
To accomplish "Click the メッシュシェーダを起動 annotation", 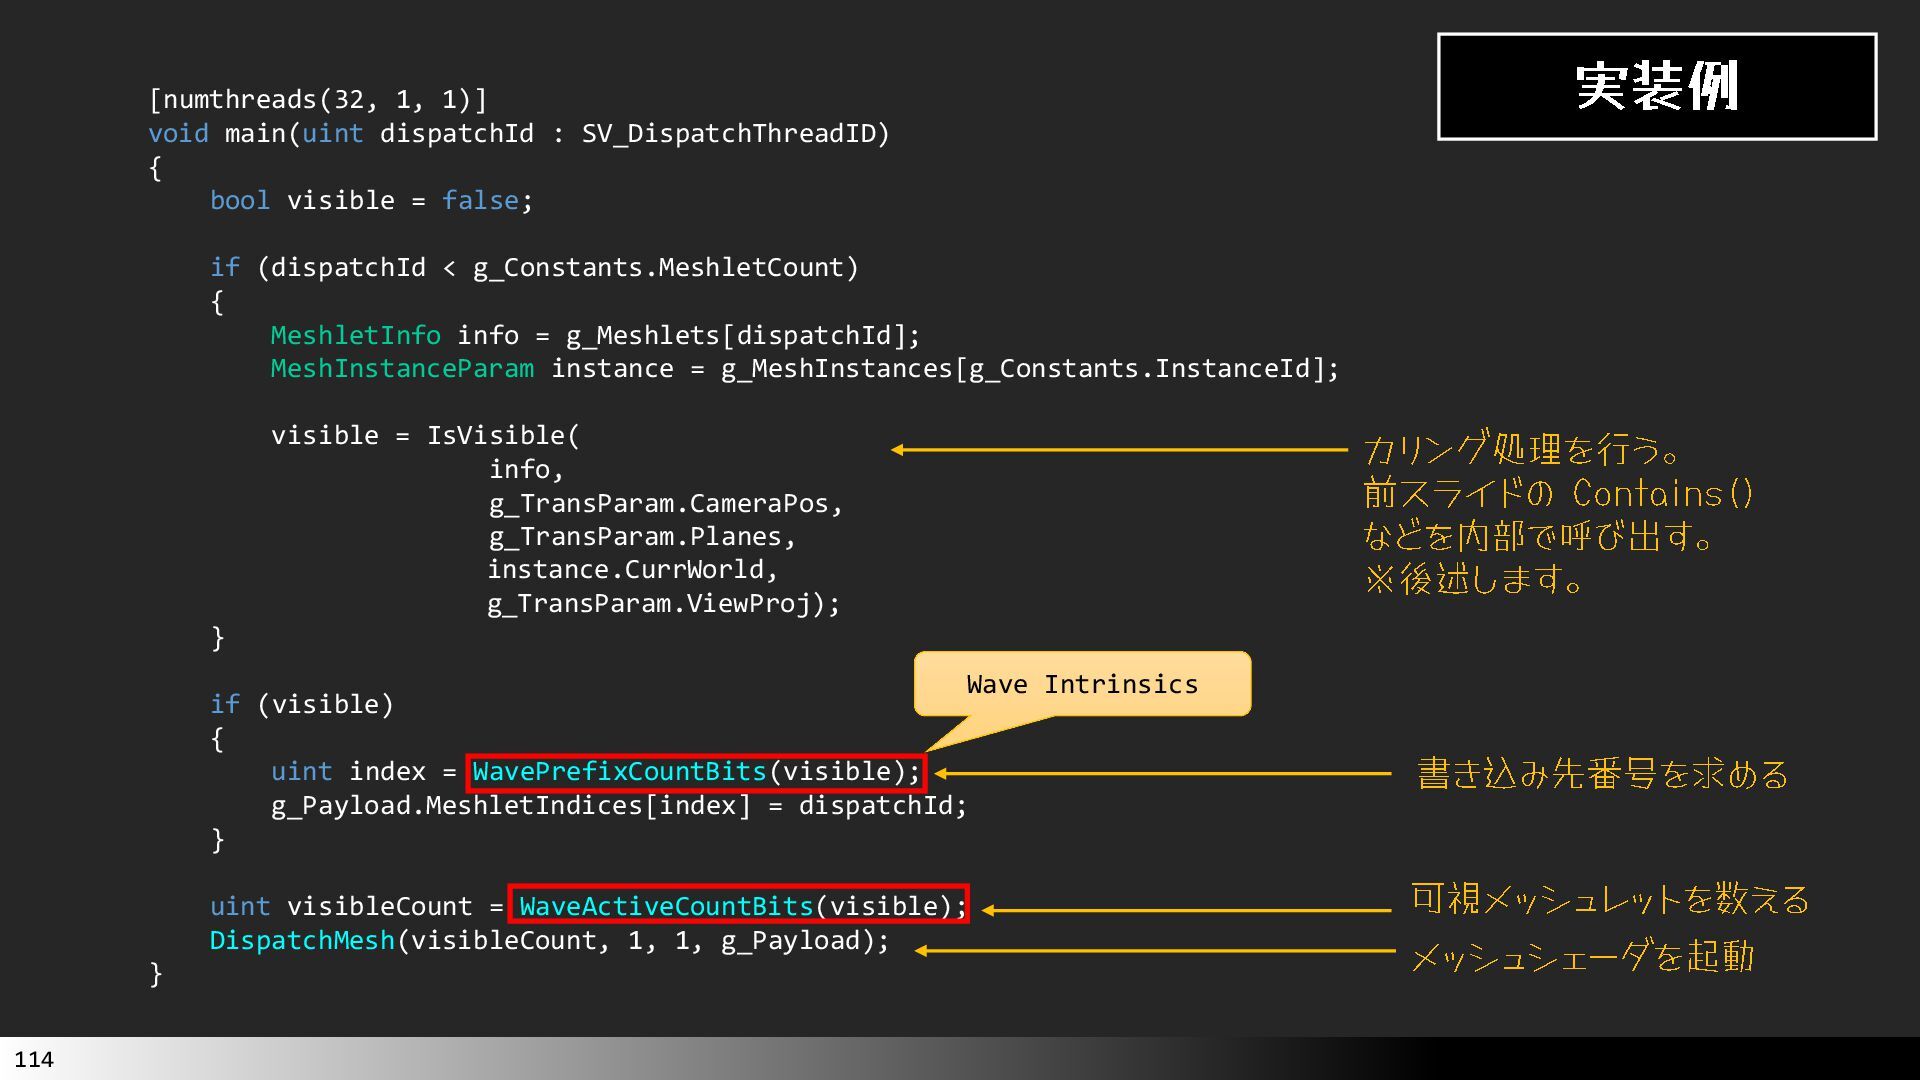I will pyautogui.click(x=1583, y=957).
